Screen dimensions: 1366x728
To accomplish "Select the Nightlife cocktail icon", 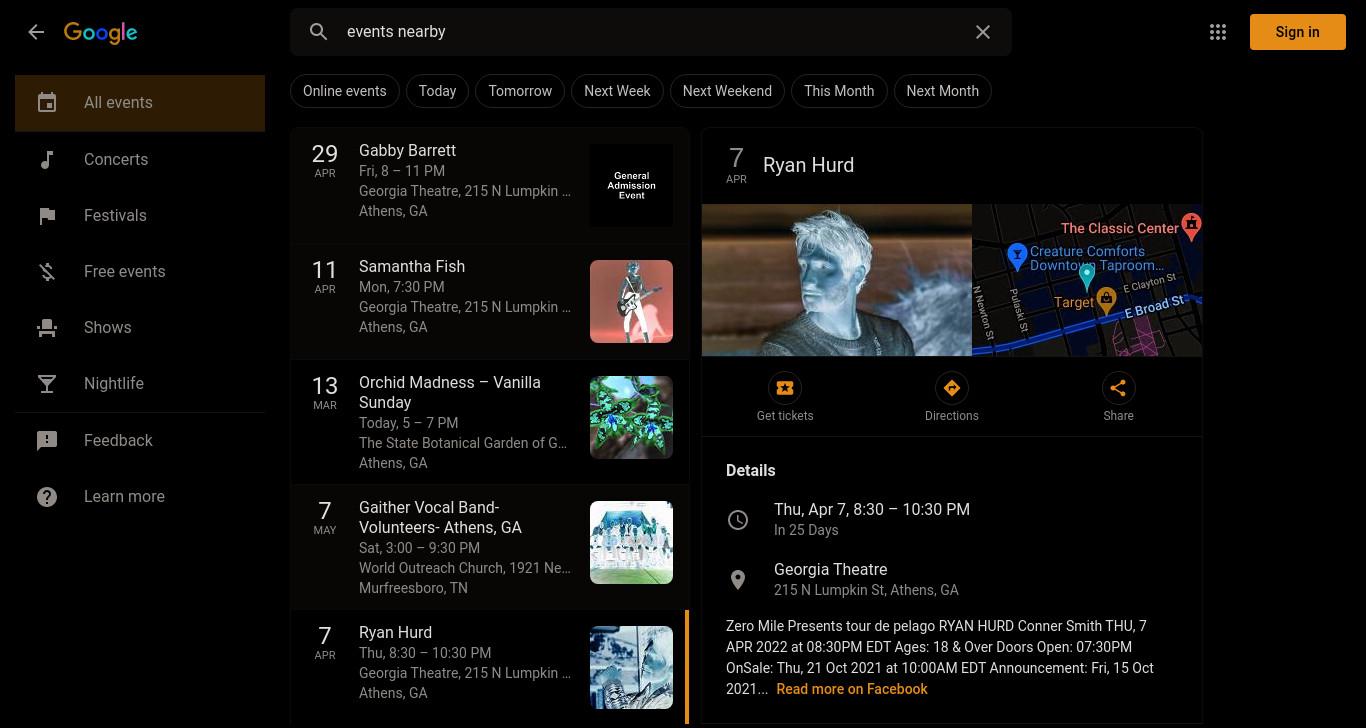I will (x=47, y=384).
